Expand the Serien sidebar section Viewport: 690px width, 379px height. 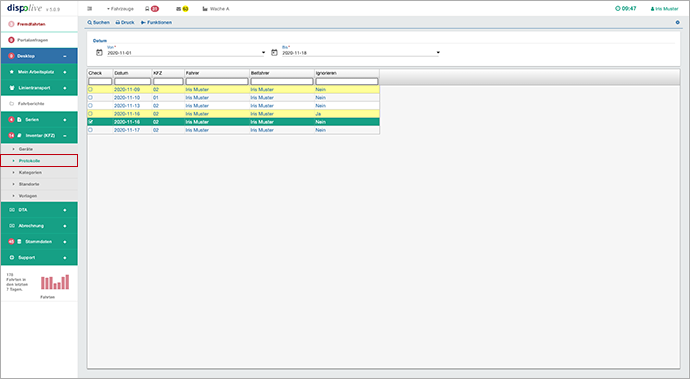(65, 120)
